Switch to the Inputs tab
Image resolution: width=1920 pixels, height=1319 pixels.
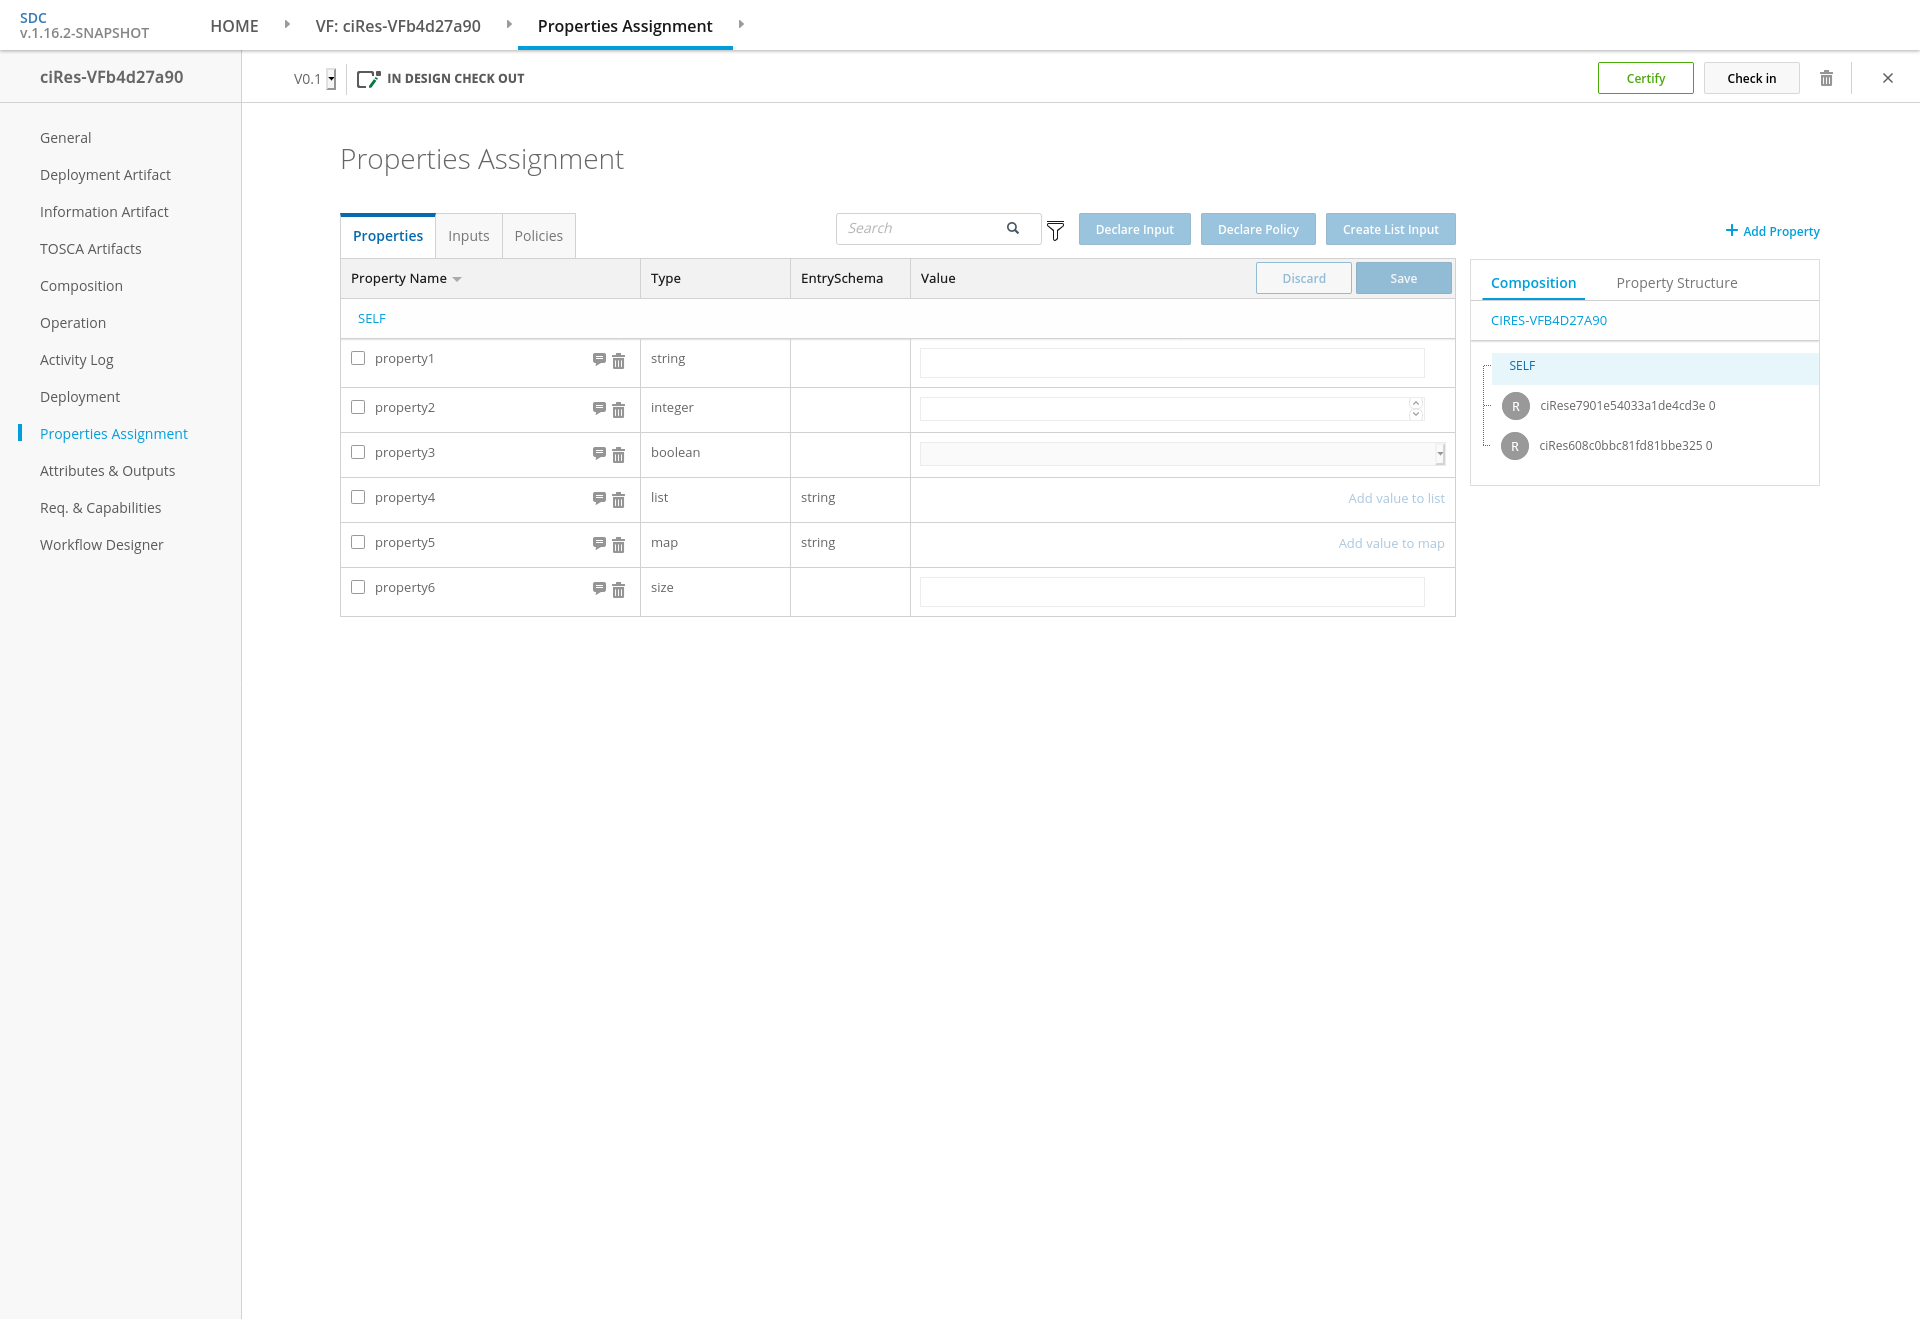468,236
